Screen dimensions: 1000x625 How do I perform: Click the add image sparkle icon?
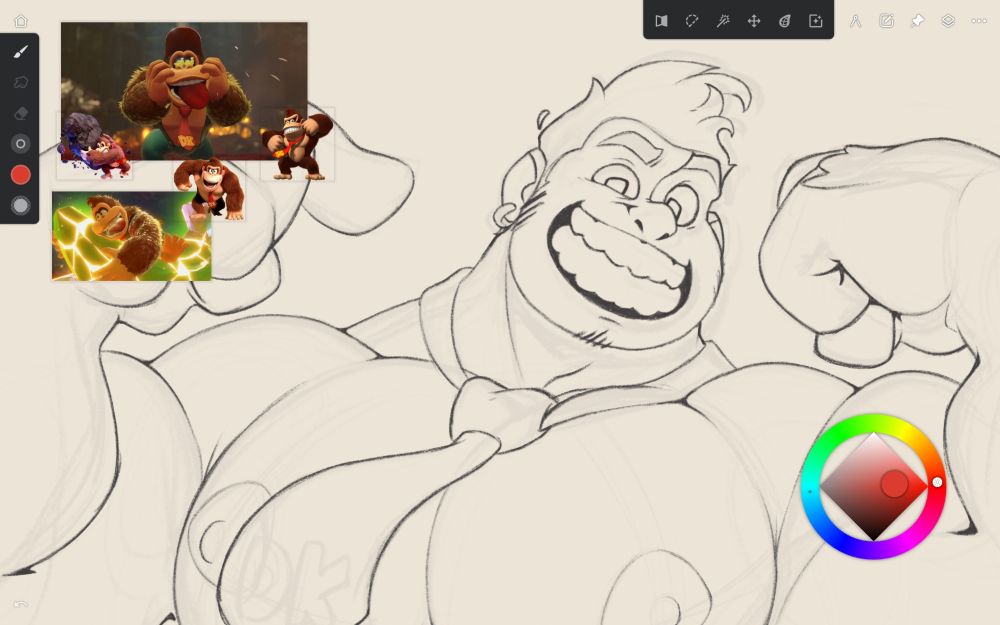816,21
